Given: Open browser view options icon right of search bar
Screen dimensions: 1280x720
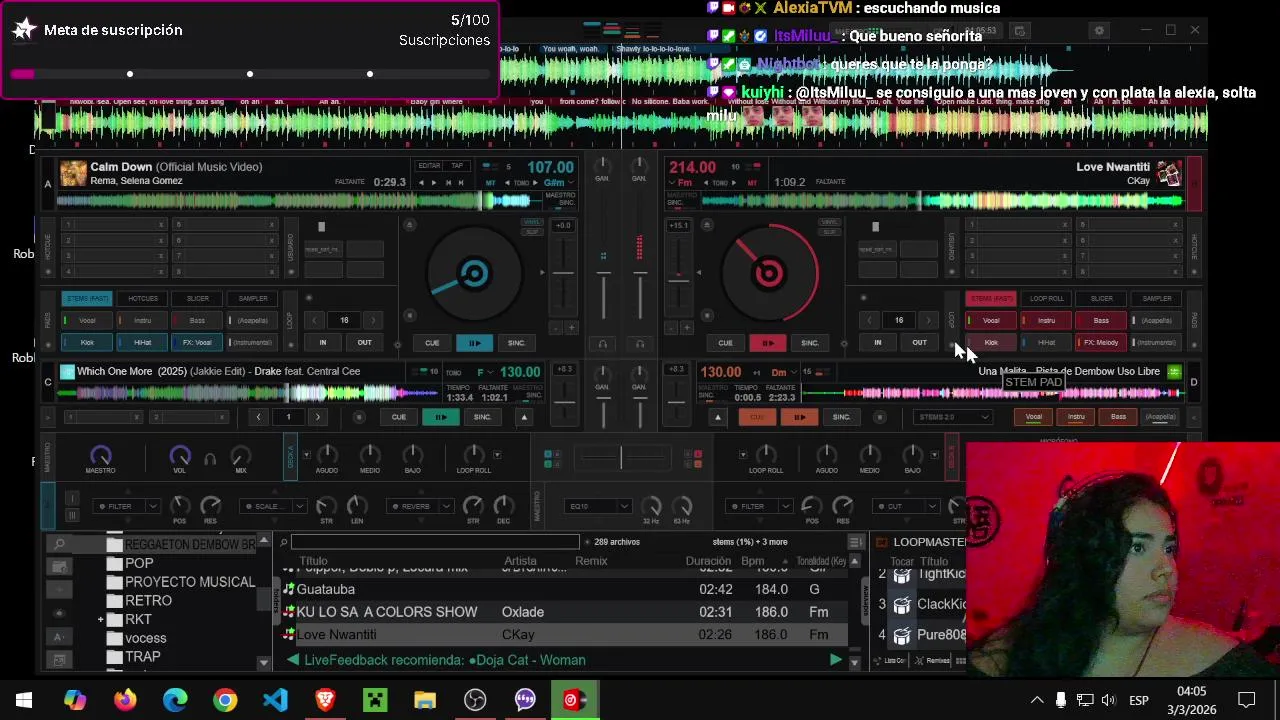Looking at the screenshot, I should tap(855, 542).
